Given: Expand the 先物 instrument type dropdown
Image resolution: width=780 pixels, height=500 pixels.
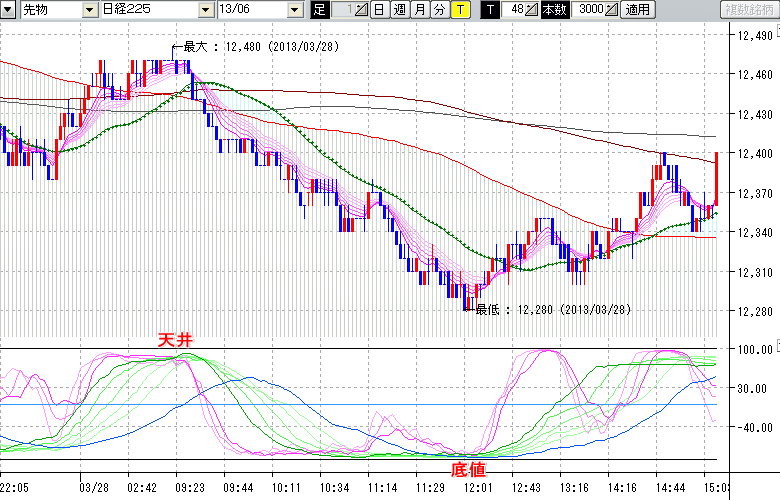Looking at the screenshot, I should point(90,9).
